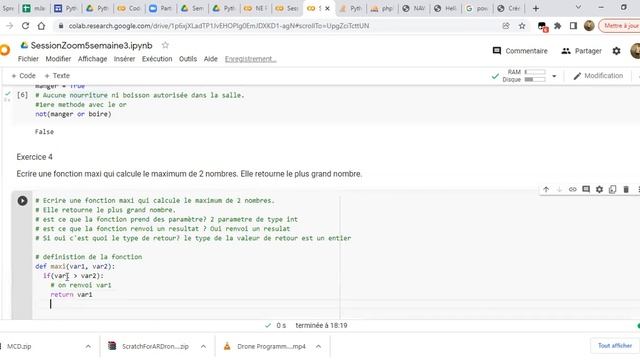Open new browser tab

click(x=536, y=8)
